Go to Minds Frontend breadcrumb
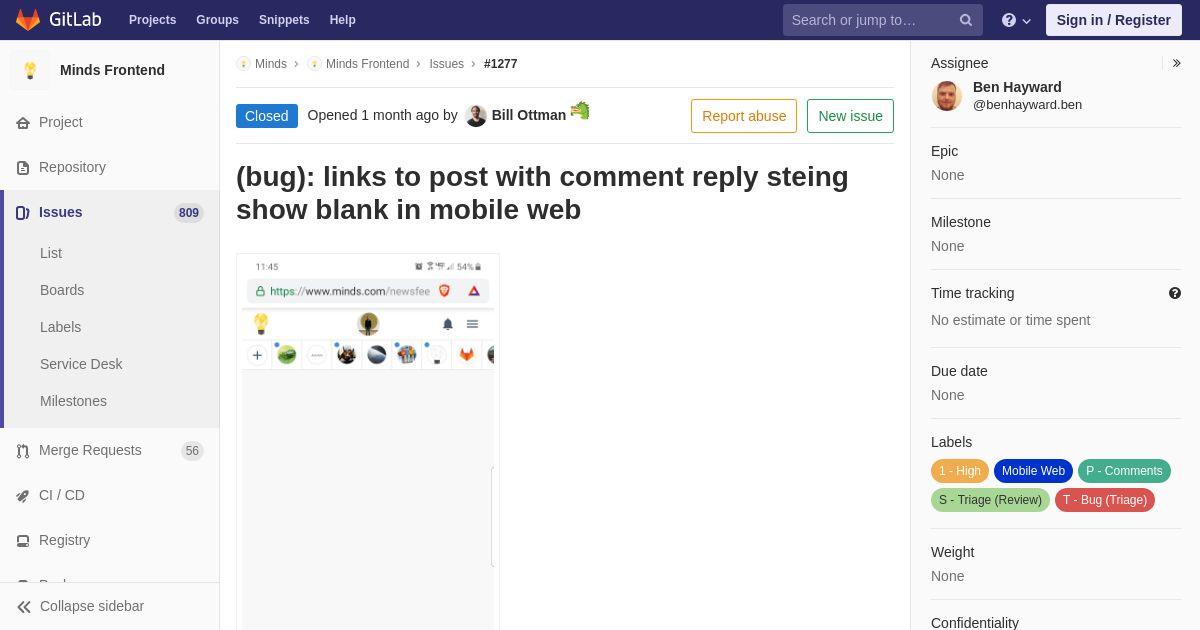Viewport: 1200px width, 630px height. [367, 64]
